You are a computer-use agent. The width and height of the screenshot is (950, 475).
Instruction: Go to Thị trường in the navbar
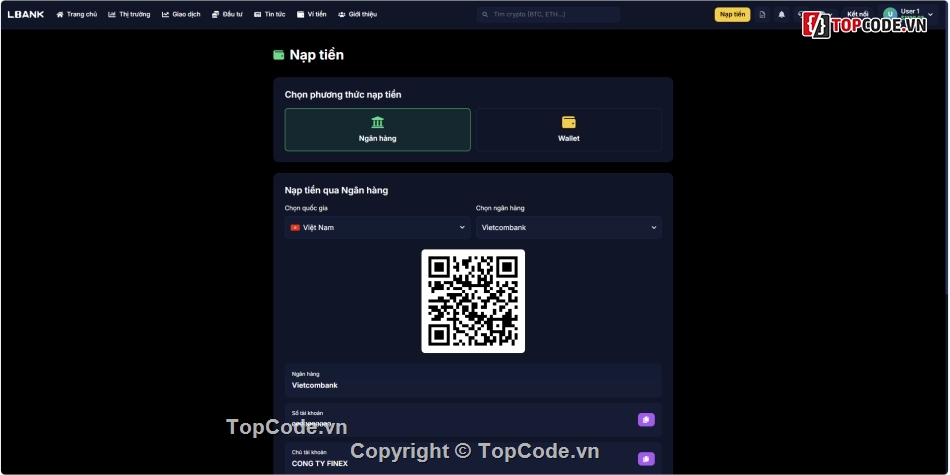(x=129, y=15)
